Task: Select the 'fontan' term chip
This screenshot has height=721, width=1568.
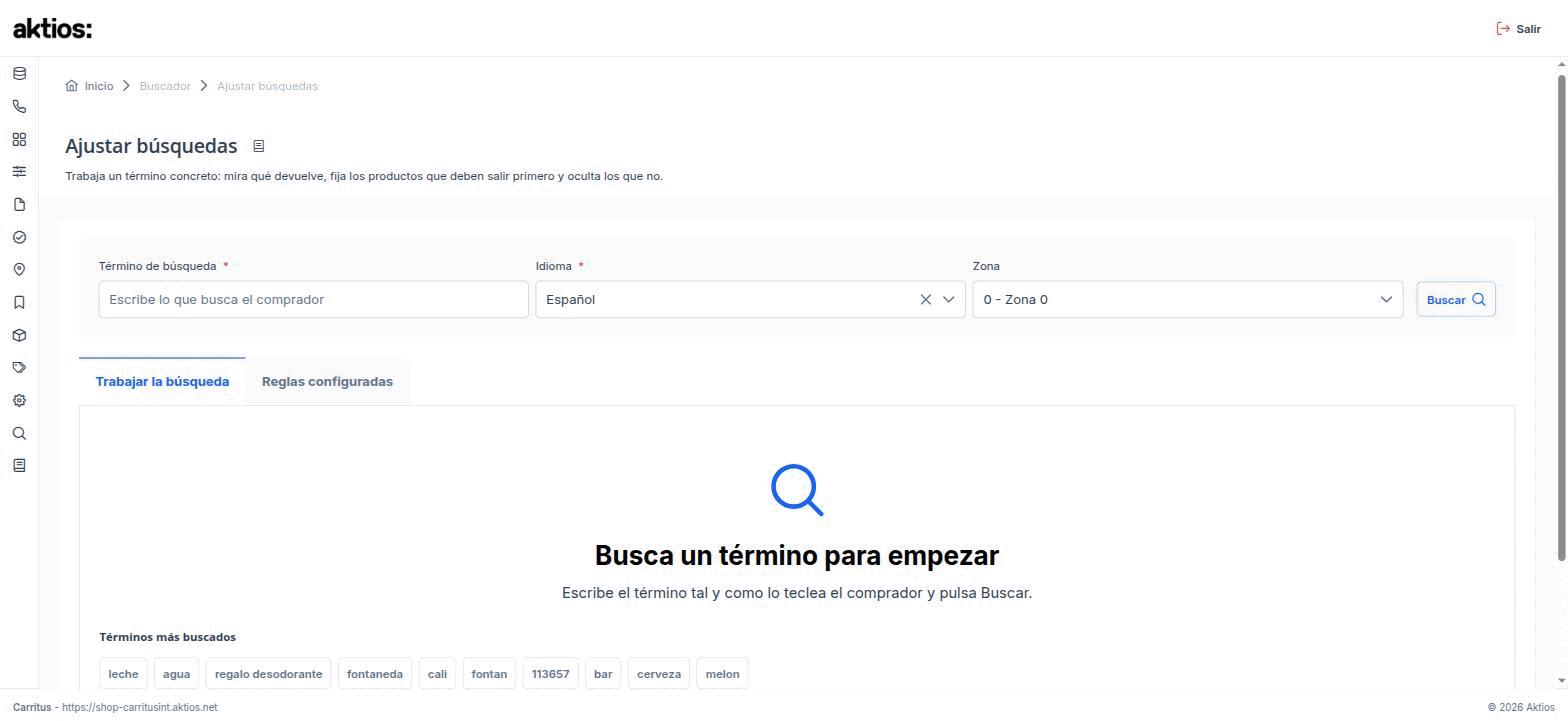Action: pos(489,674)
